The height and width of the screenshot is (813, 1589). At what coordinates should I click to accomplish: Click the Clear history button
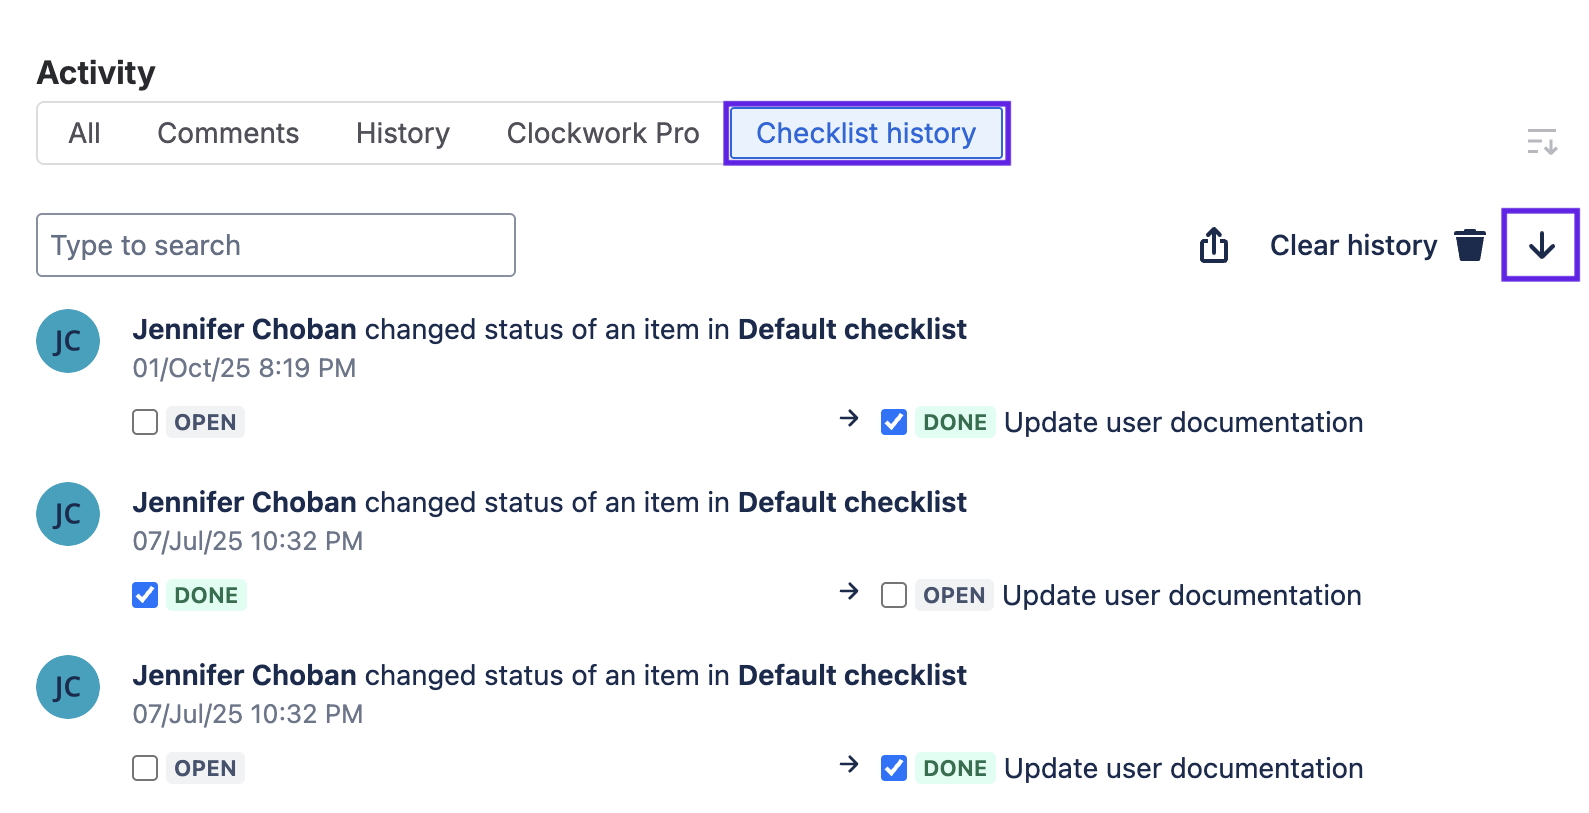pos(1353,245)
